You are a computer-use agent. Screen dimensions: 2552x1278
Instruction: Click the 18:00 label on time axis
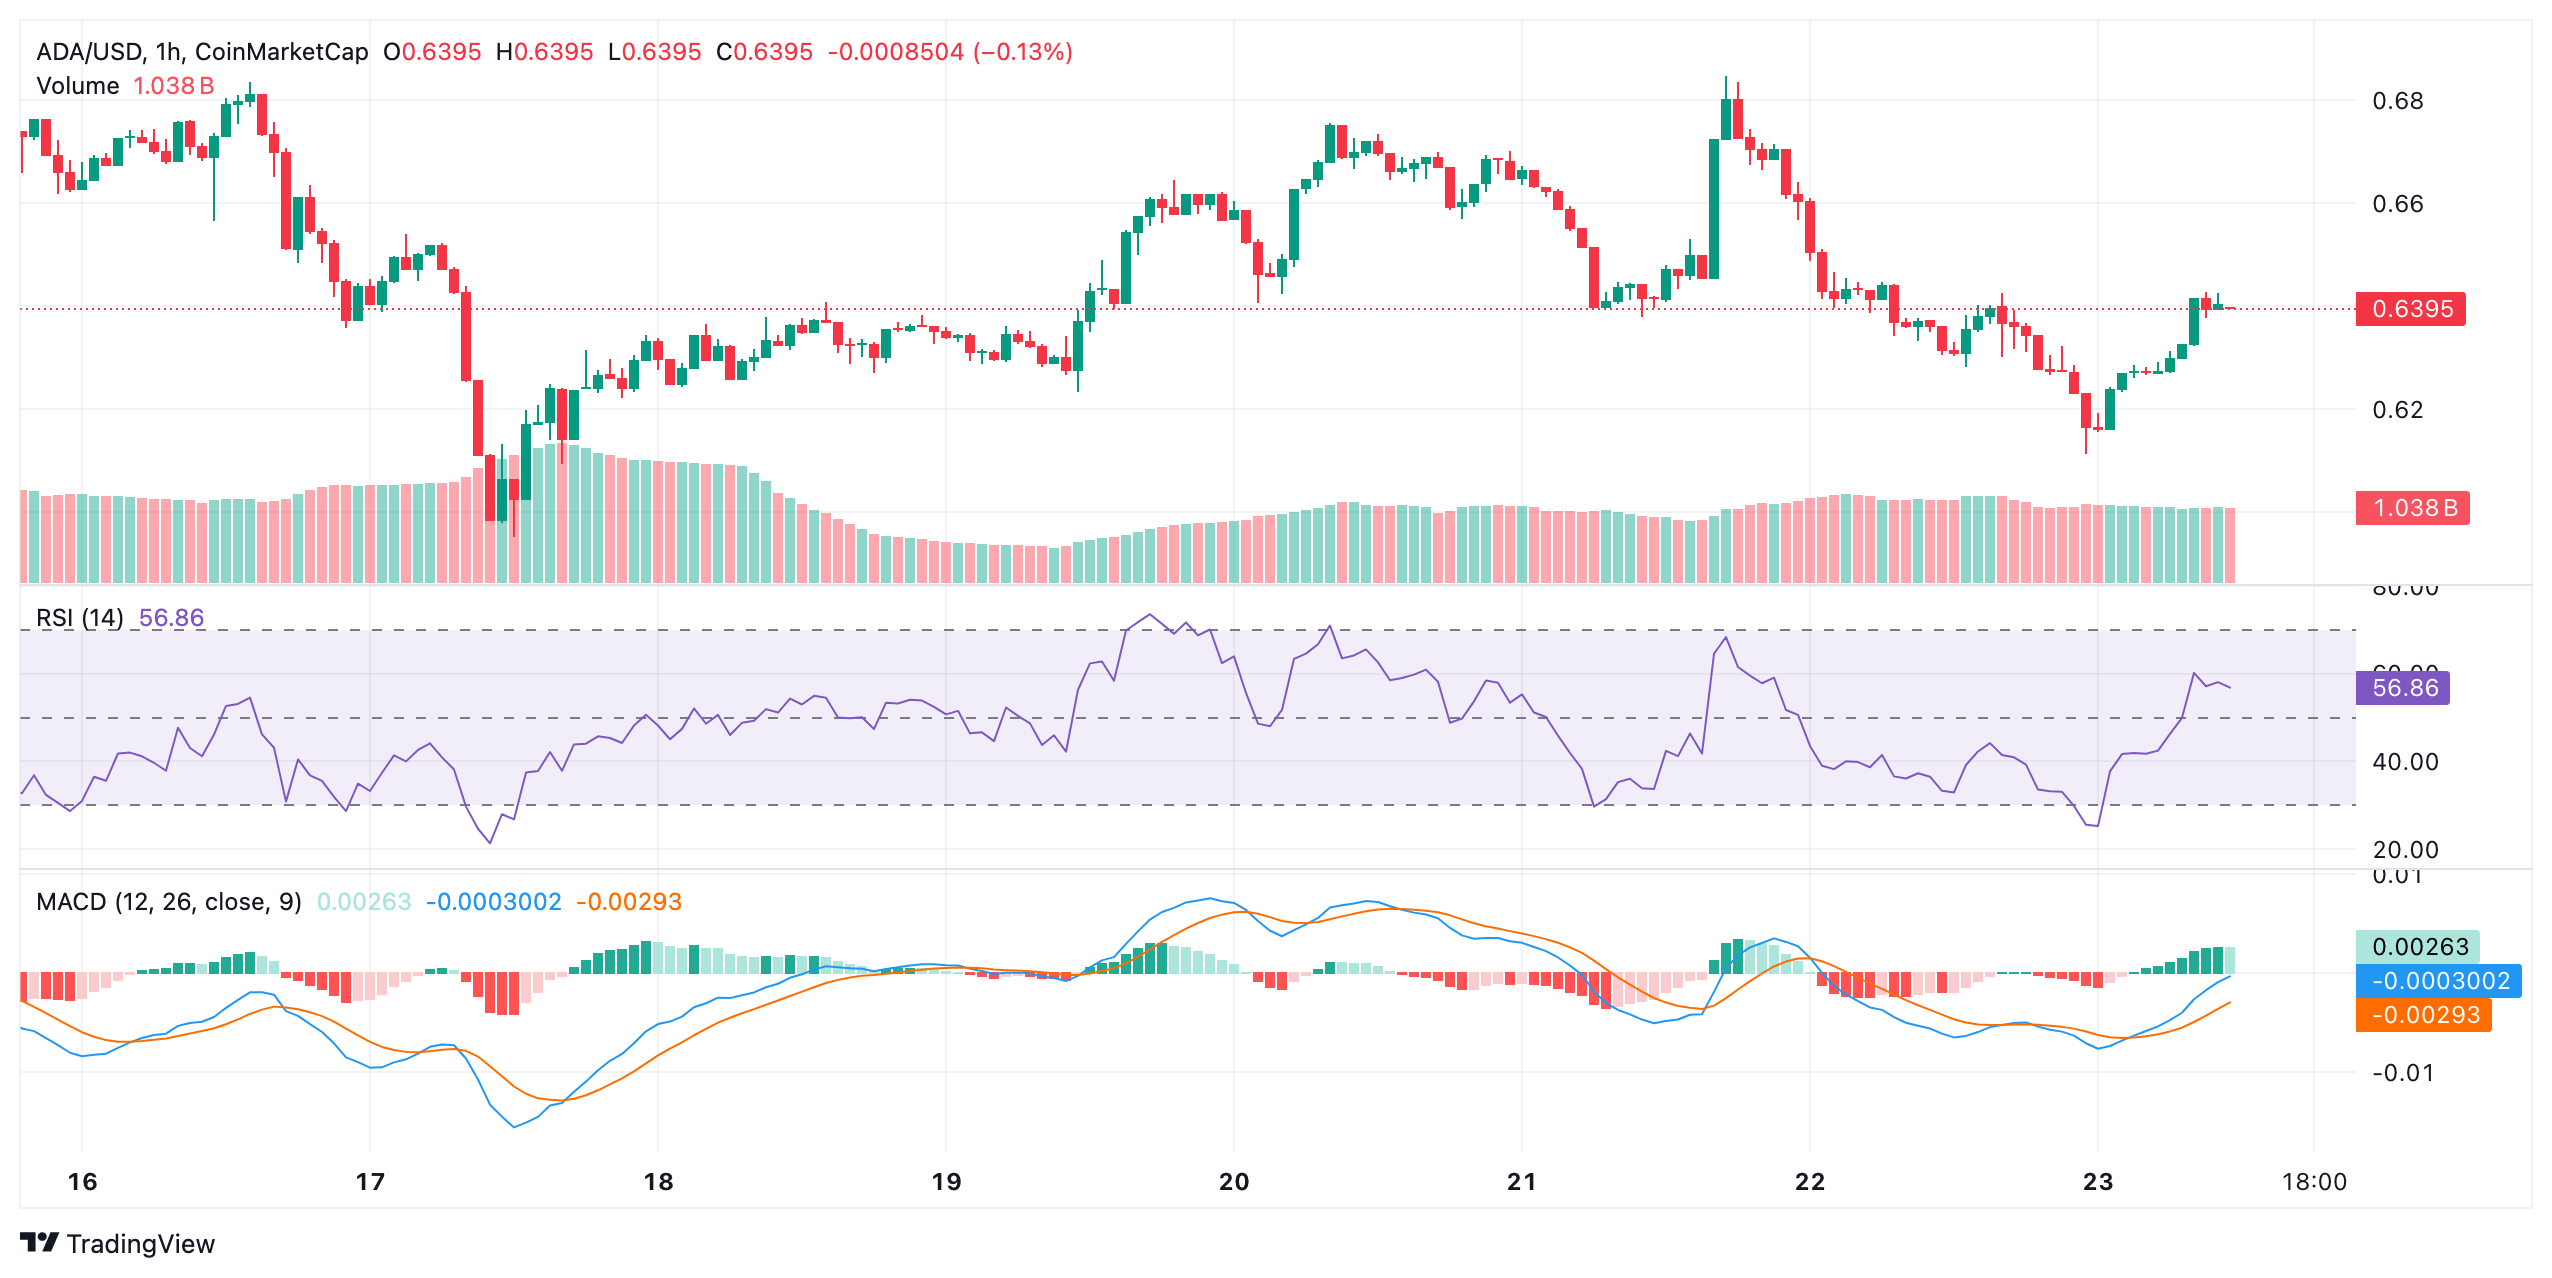click(2314, 1182)
